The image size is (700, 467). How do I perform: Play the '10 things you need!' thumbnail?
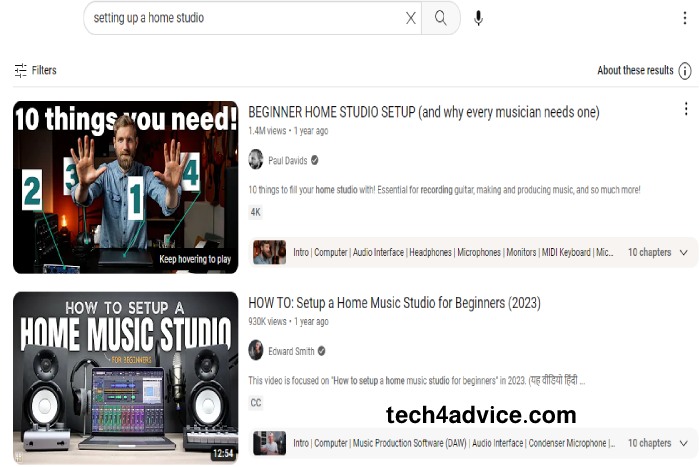pyautogui.click(x=125, y=187)
